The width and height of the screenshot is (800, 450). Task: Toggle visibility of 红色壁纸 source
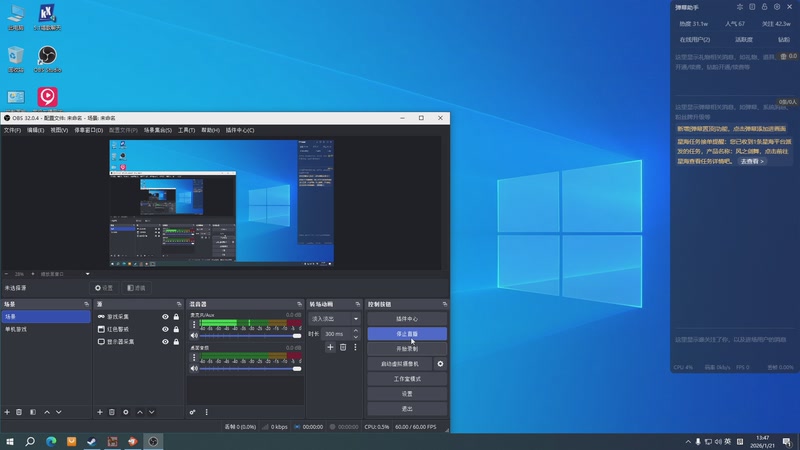point(165,330)
